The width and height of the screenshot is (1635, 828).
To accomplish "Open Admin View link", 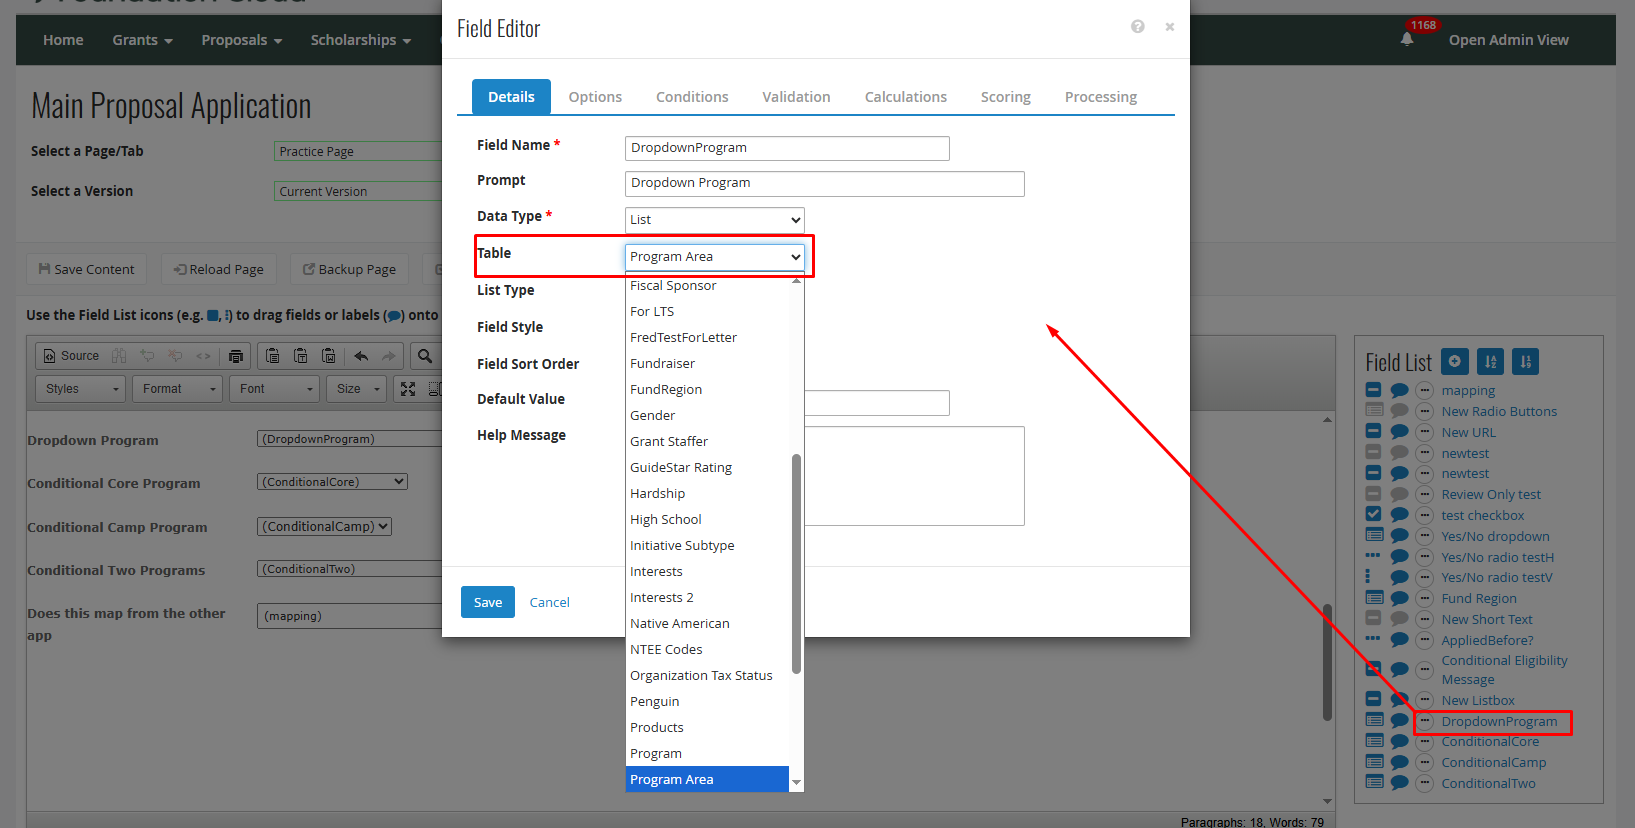I will (x=1508, y=40).
